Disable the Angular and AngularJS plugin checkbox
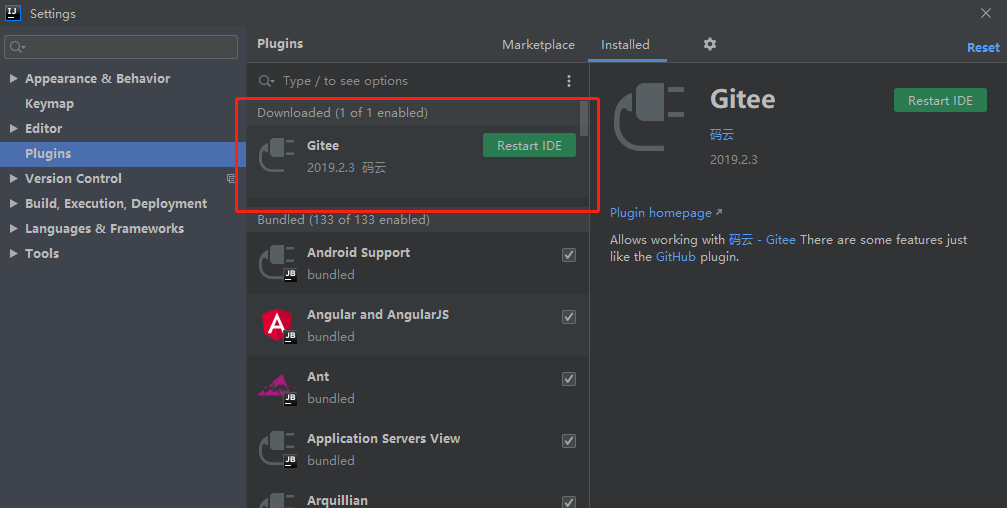Screen dimensions: 1007x508 pyautogui.click(x=569, y=317)
